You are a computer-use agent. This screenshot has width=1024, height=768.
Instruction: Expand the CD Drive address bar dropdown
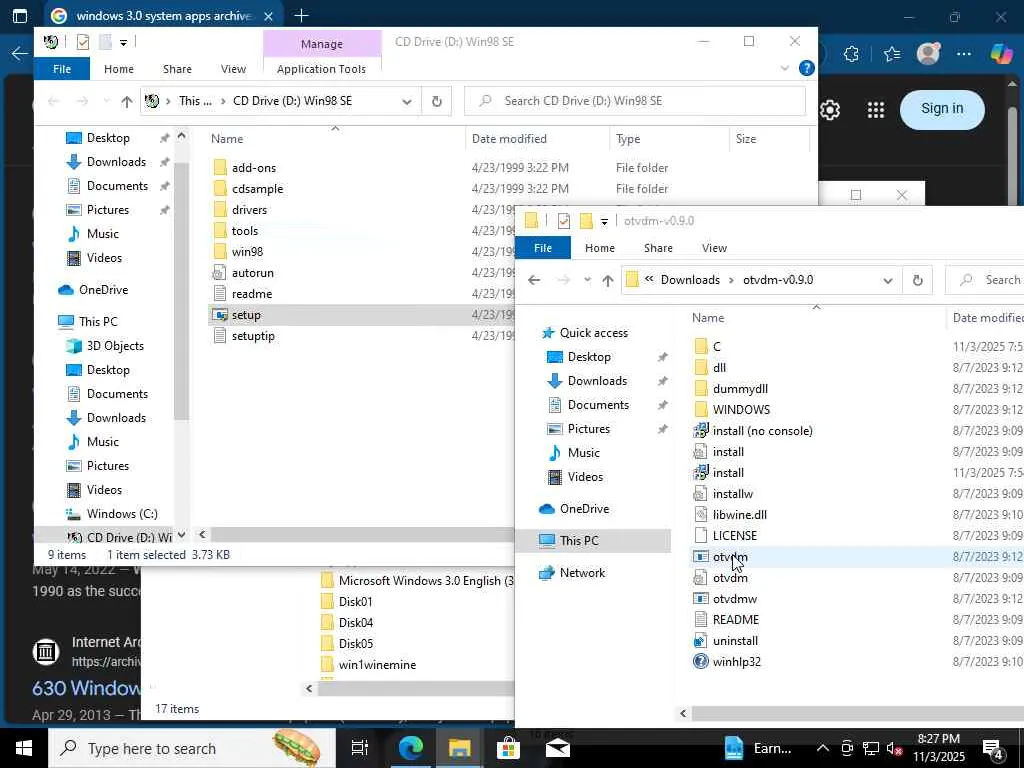click(407, 101)
